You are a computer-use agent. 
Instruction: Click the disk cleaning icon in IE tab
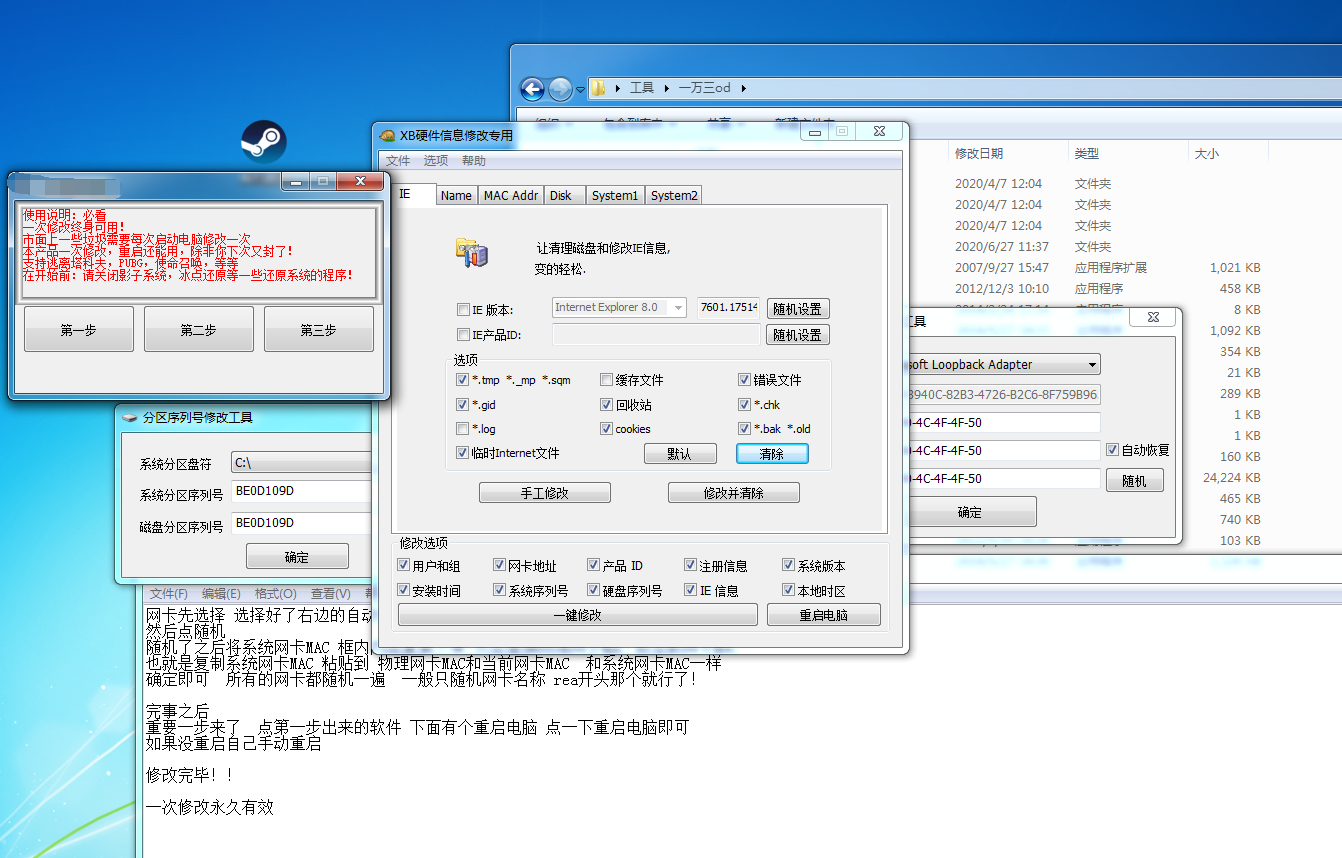[x=471, y=252]
